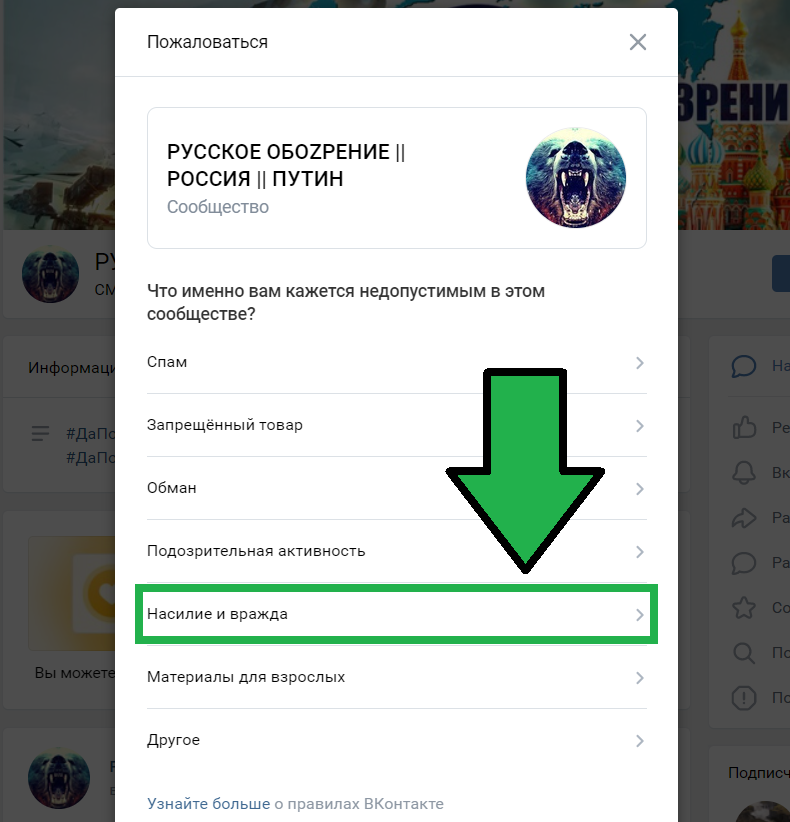
Task: Select the Спам report reason
Action: (396, 362)
